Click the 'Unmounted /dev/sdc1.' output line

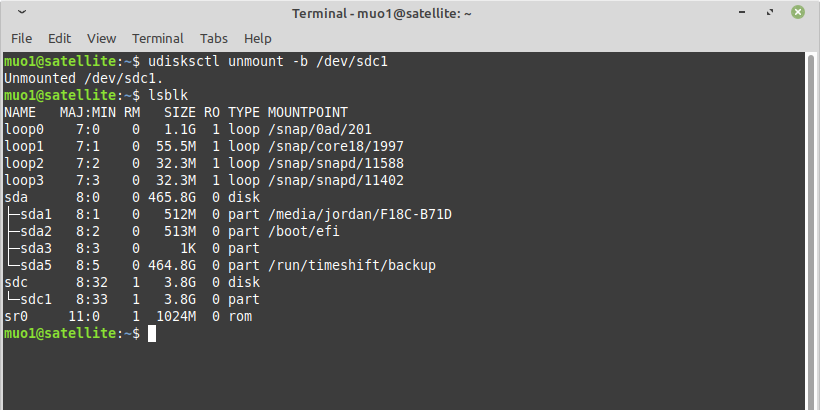click(84, 78)
